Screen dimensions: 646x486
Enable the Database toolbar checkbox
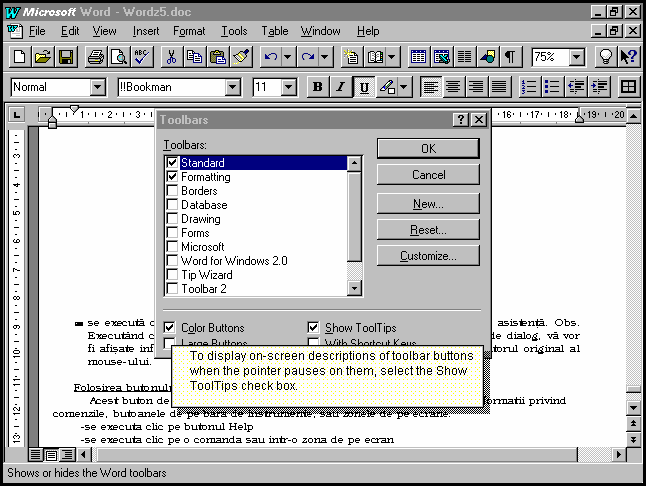pos(172,204)
